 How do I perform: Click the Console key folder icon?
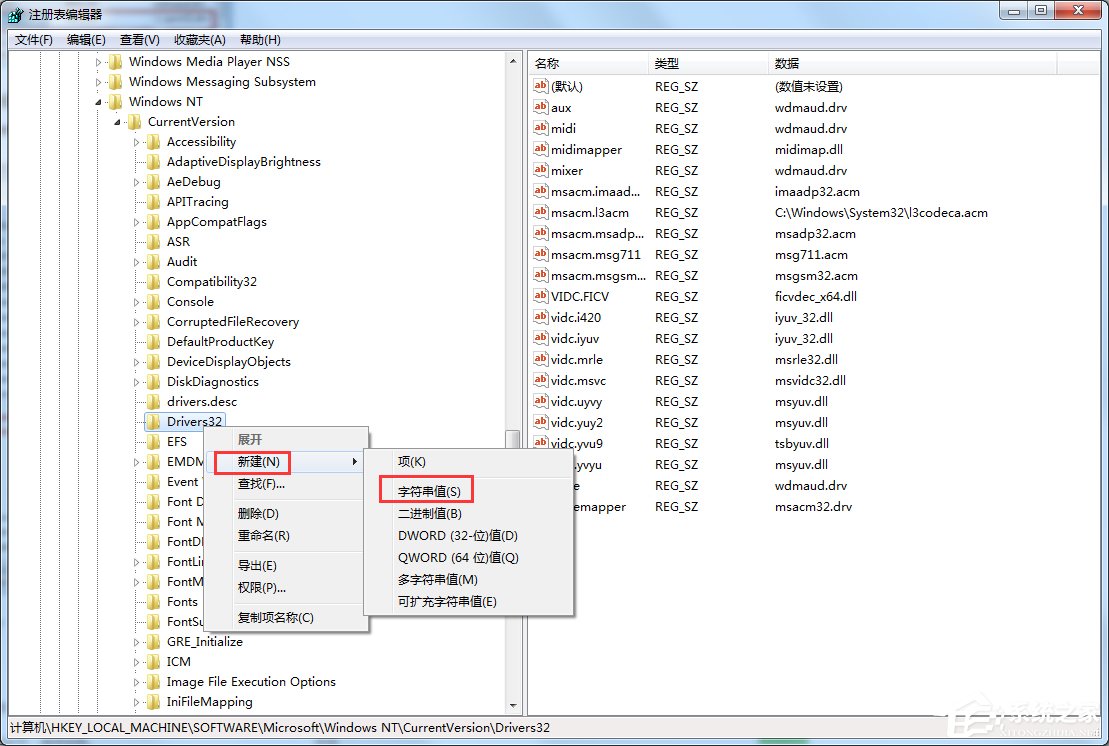click(153, 301)
